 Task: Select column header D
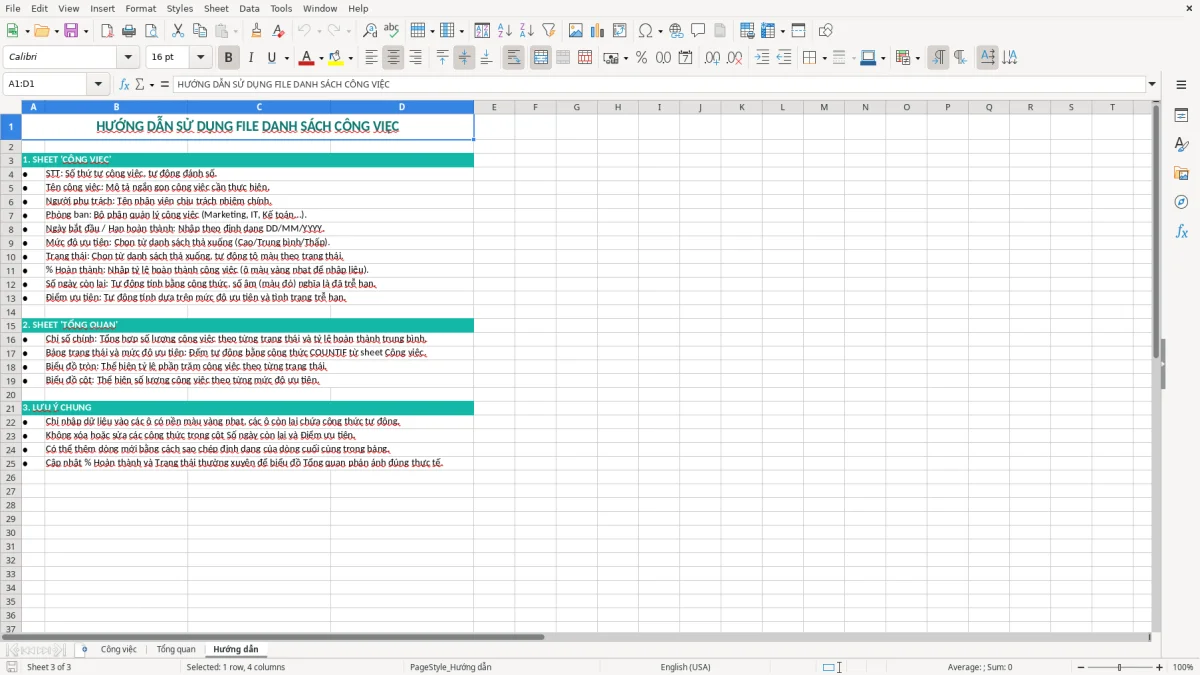click(402, 107)
